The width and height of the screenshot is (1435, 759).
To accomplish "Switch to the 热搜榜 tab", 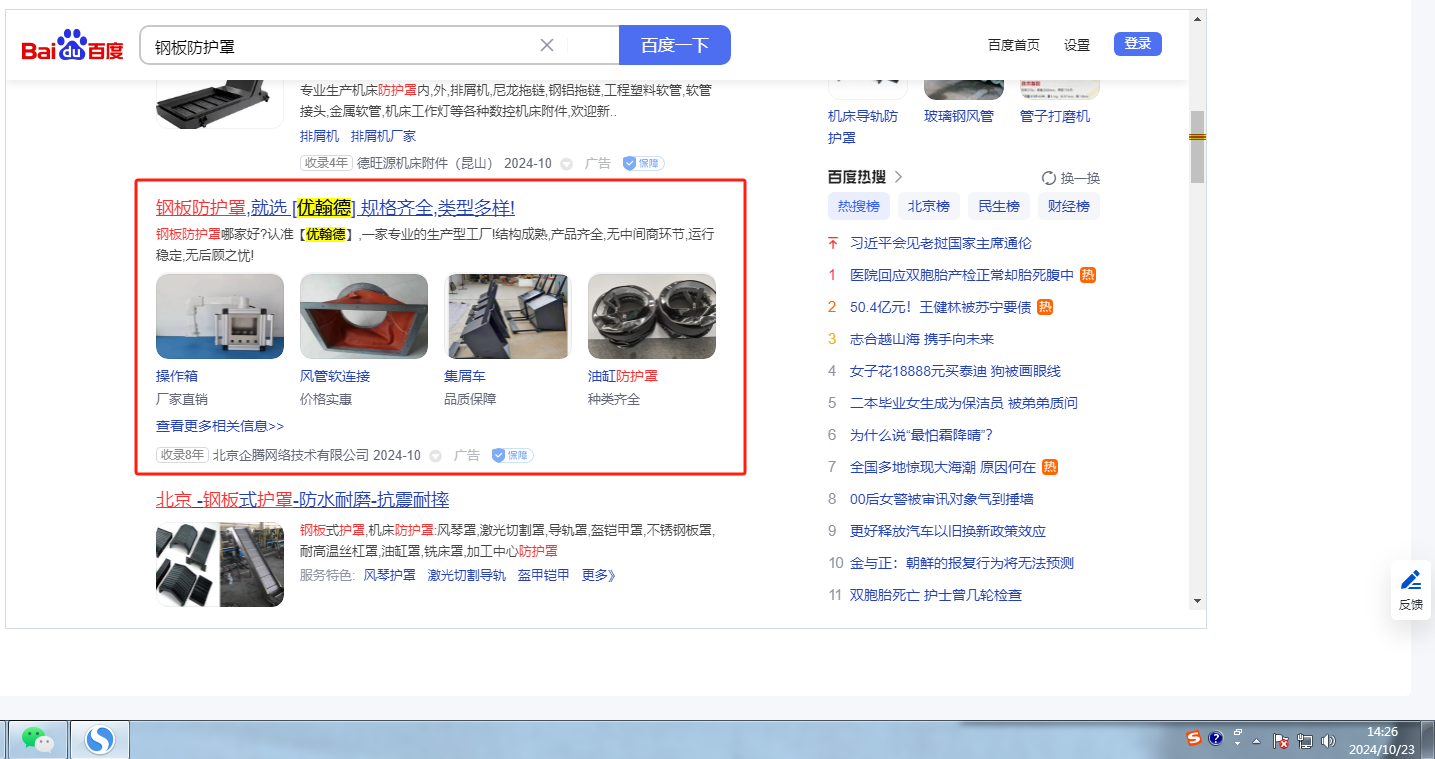I will pyautogui.click(x=858, y=207).
